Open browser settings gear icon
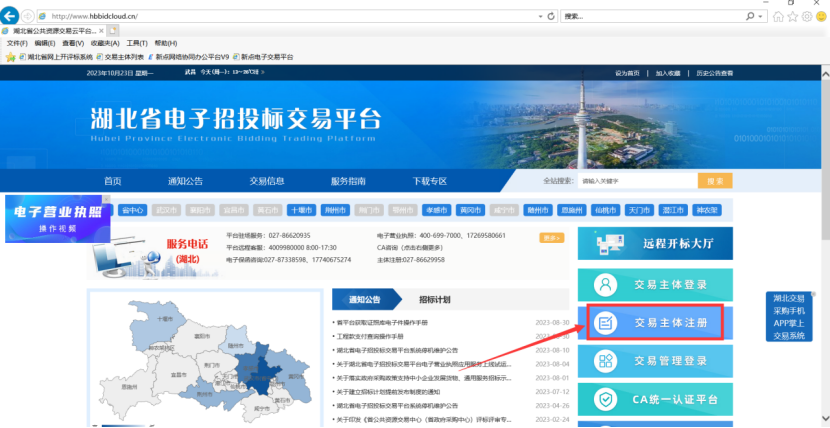This screenshot has width=830, height=428. (x=806, y=17)
